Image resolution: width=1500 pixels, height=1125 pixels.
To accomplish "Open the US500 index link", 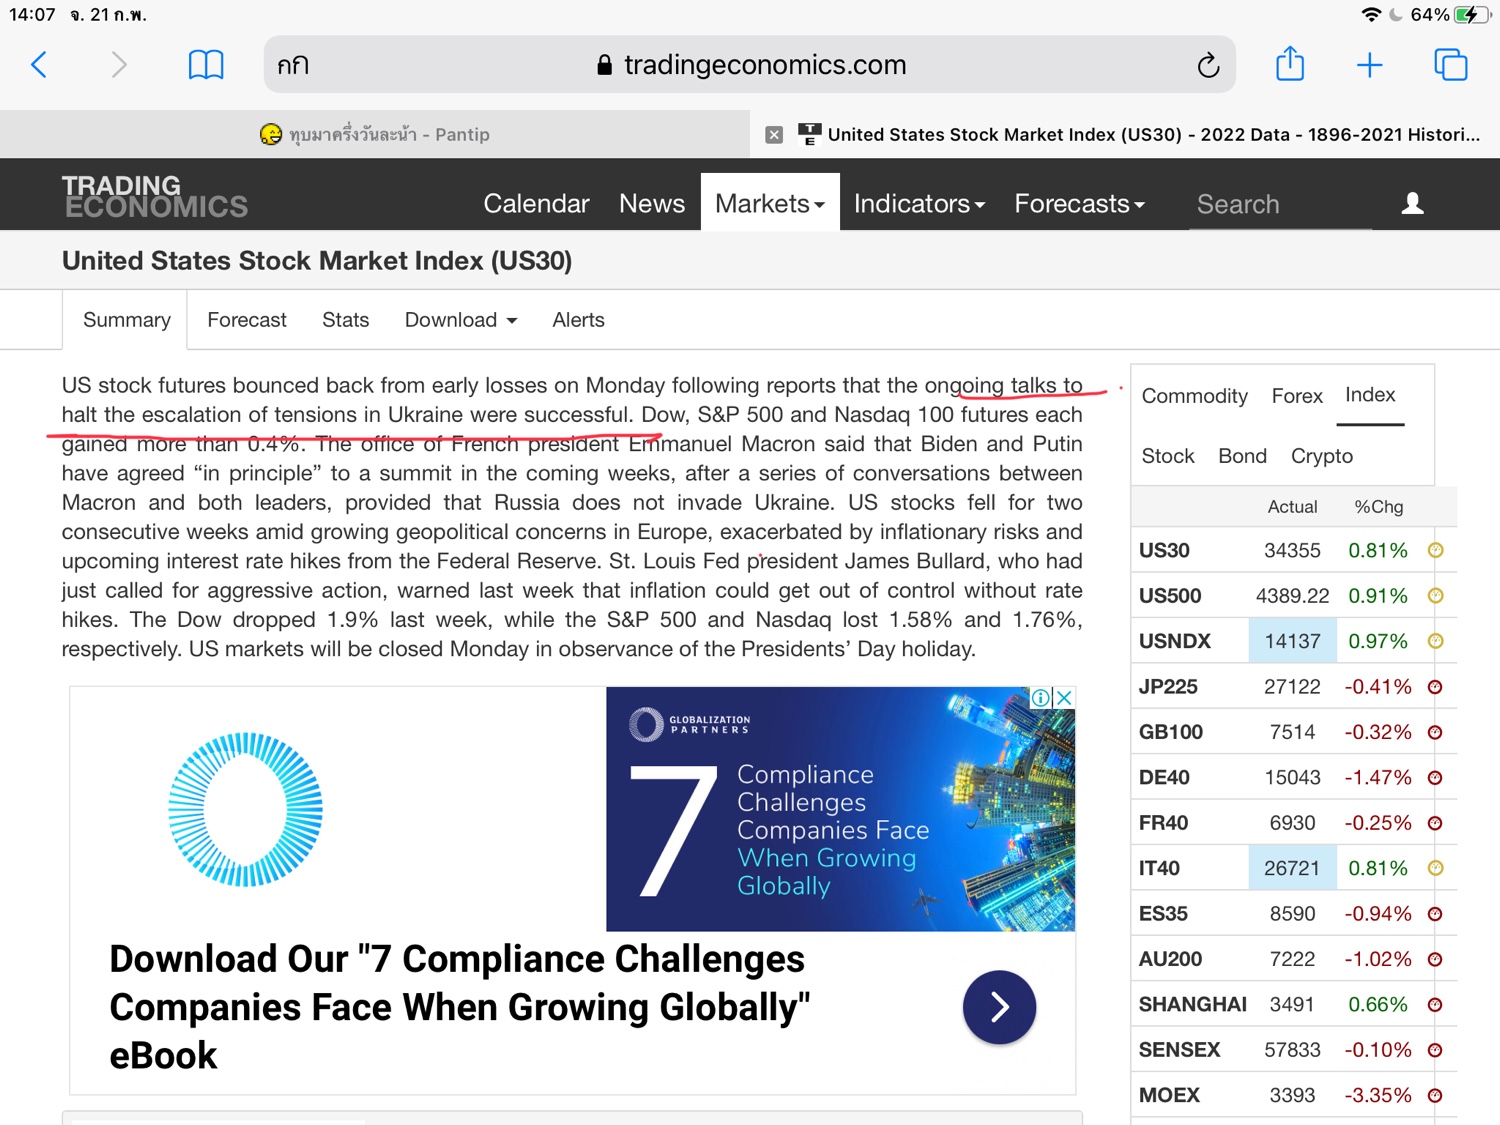I will point(1169,596).
